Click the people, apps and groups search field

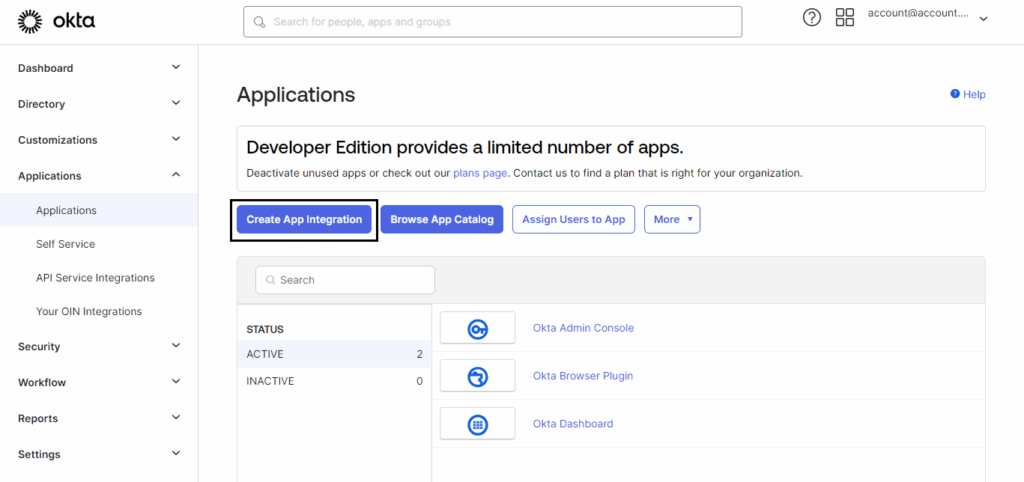(x=492, y=22)
